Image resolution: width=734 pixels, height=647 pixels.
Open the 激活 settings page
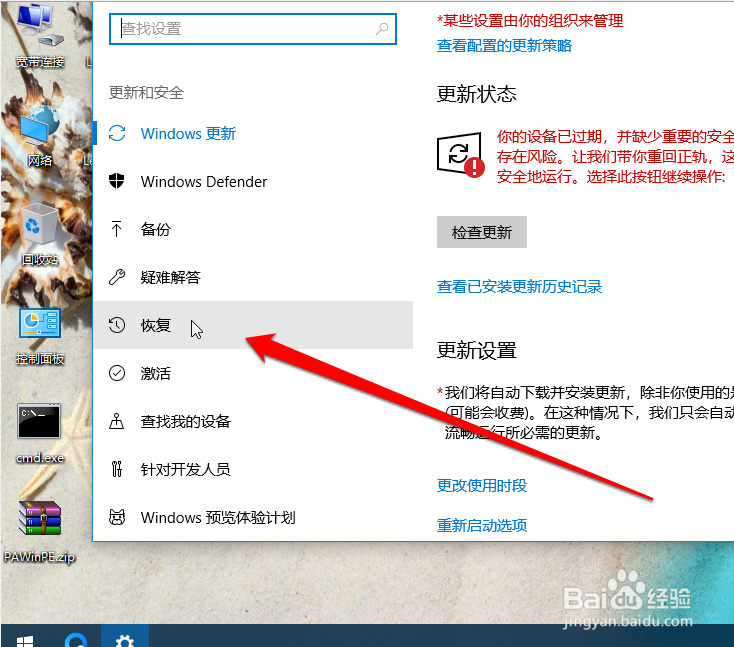pyautogui.click(x=253, y=373)
